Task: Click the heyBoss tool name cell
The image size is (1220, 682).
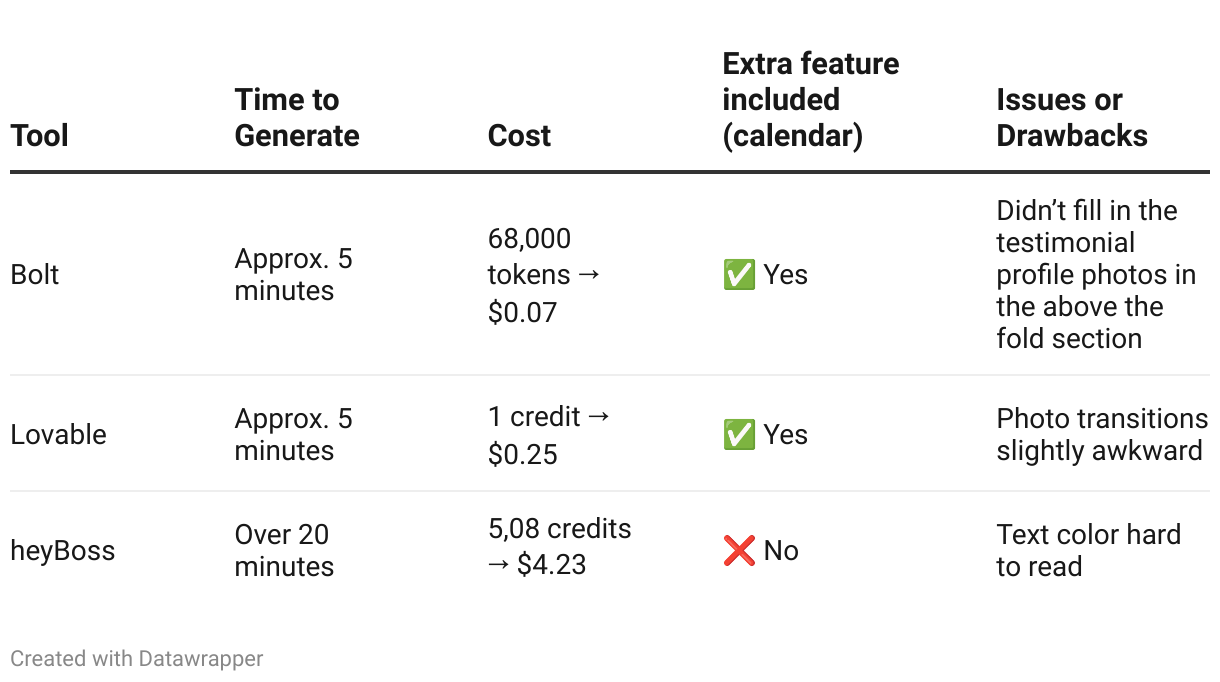Action: tap(63, 551)
